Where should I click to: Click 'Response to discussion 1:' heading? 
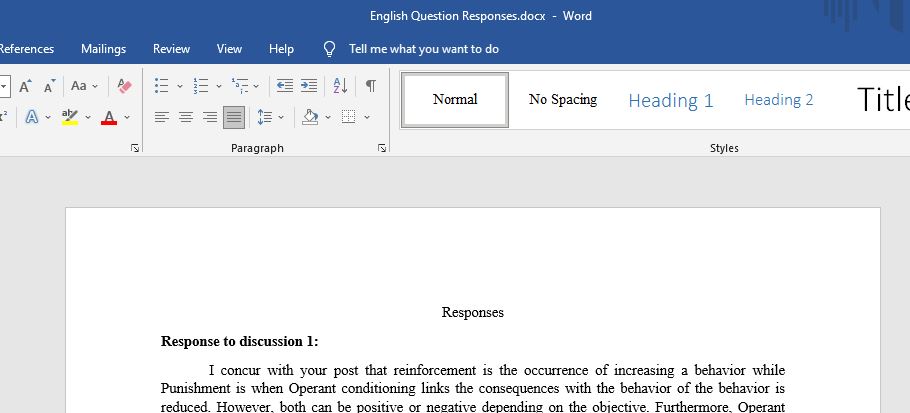(240, 342)
